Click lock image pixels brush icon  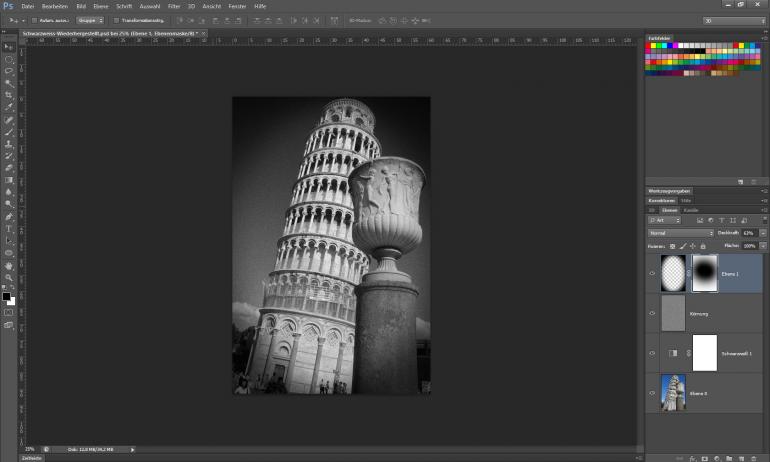(x=683, y=246)
